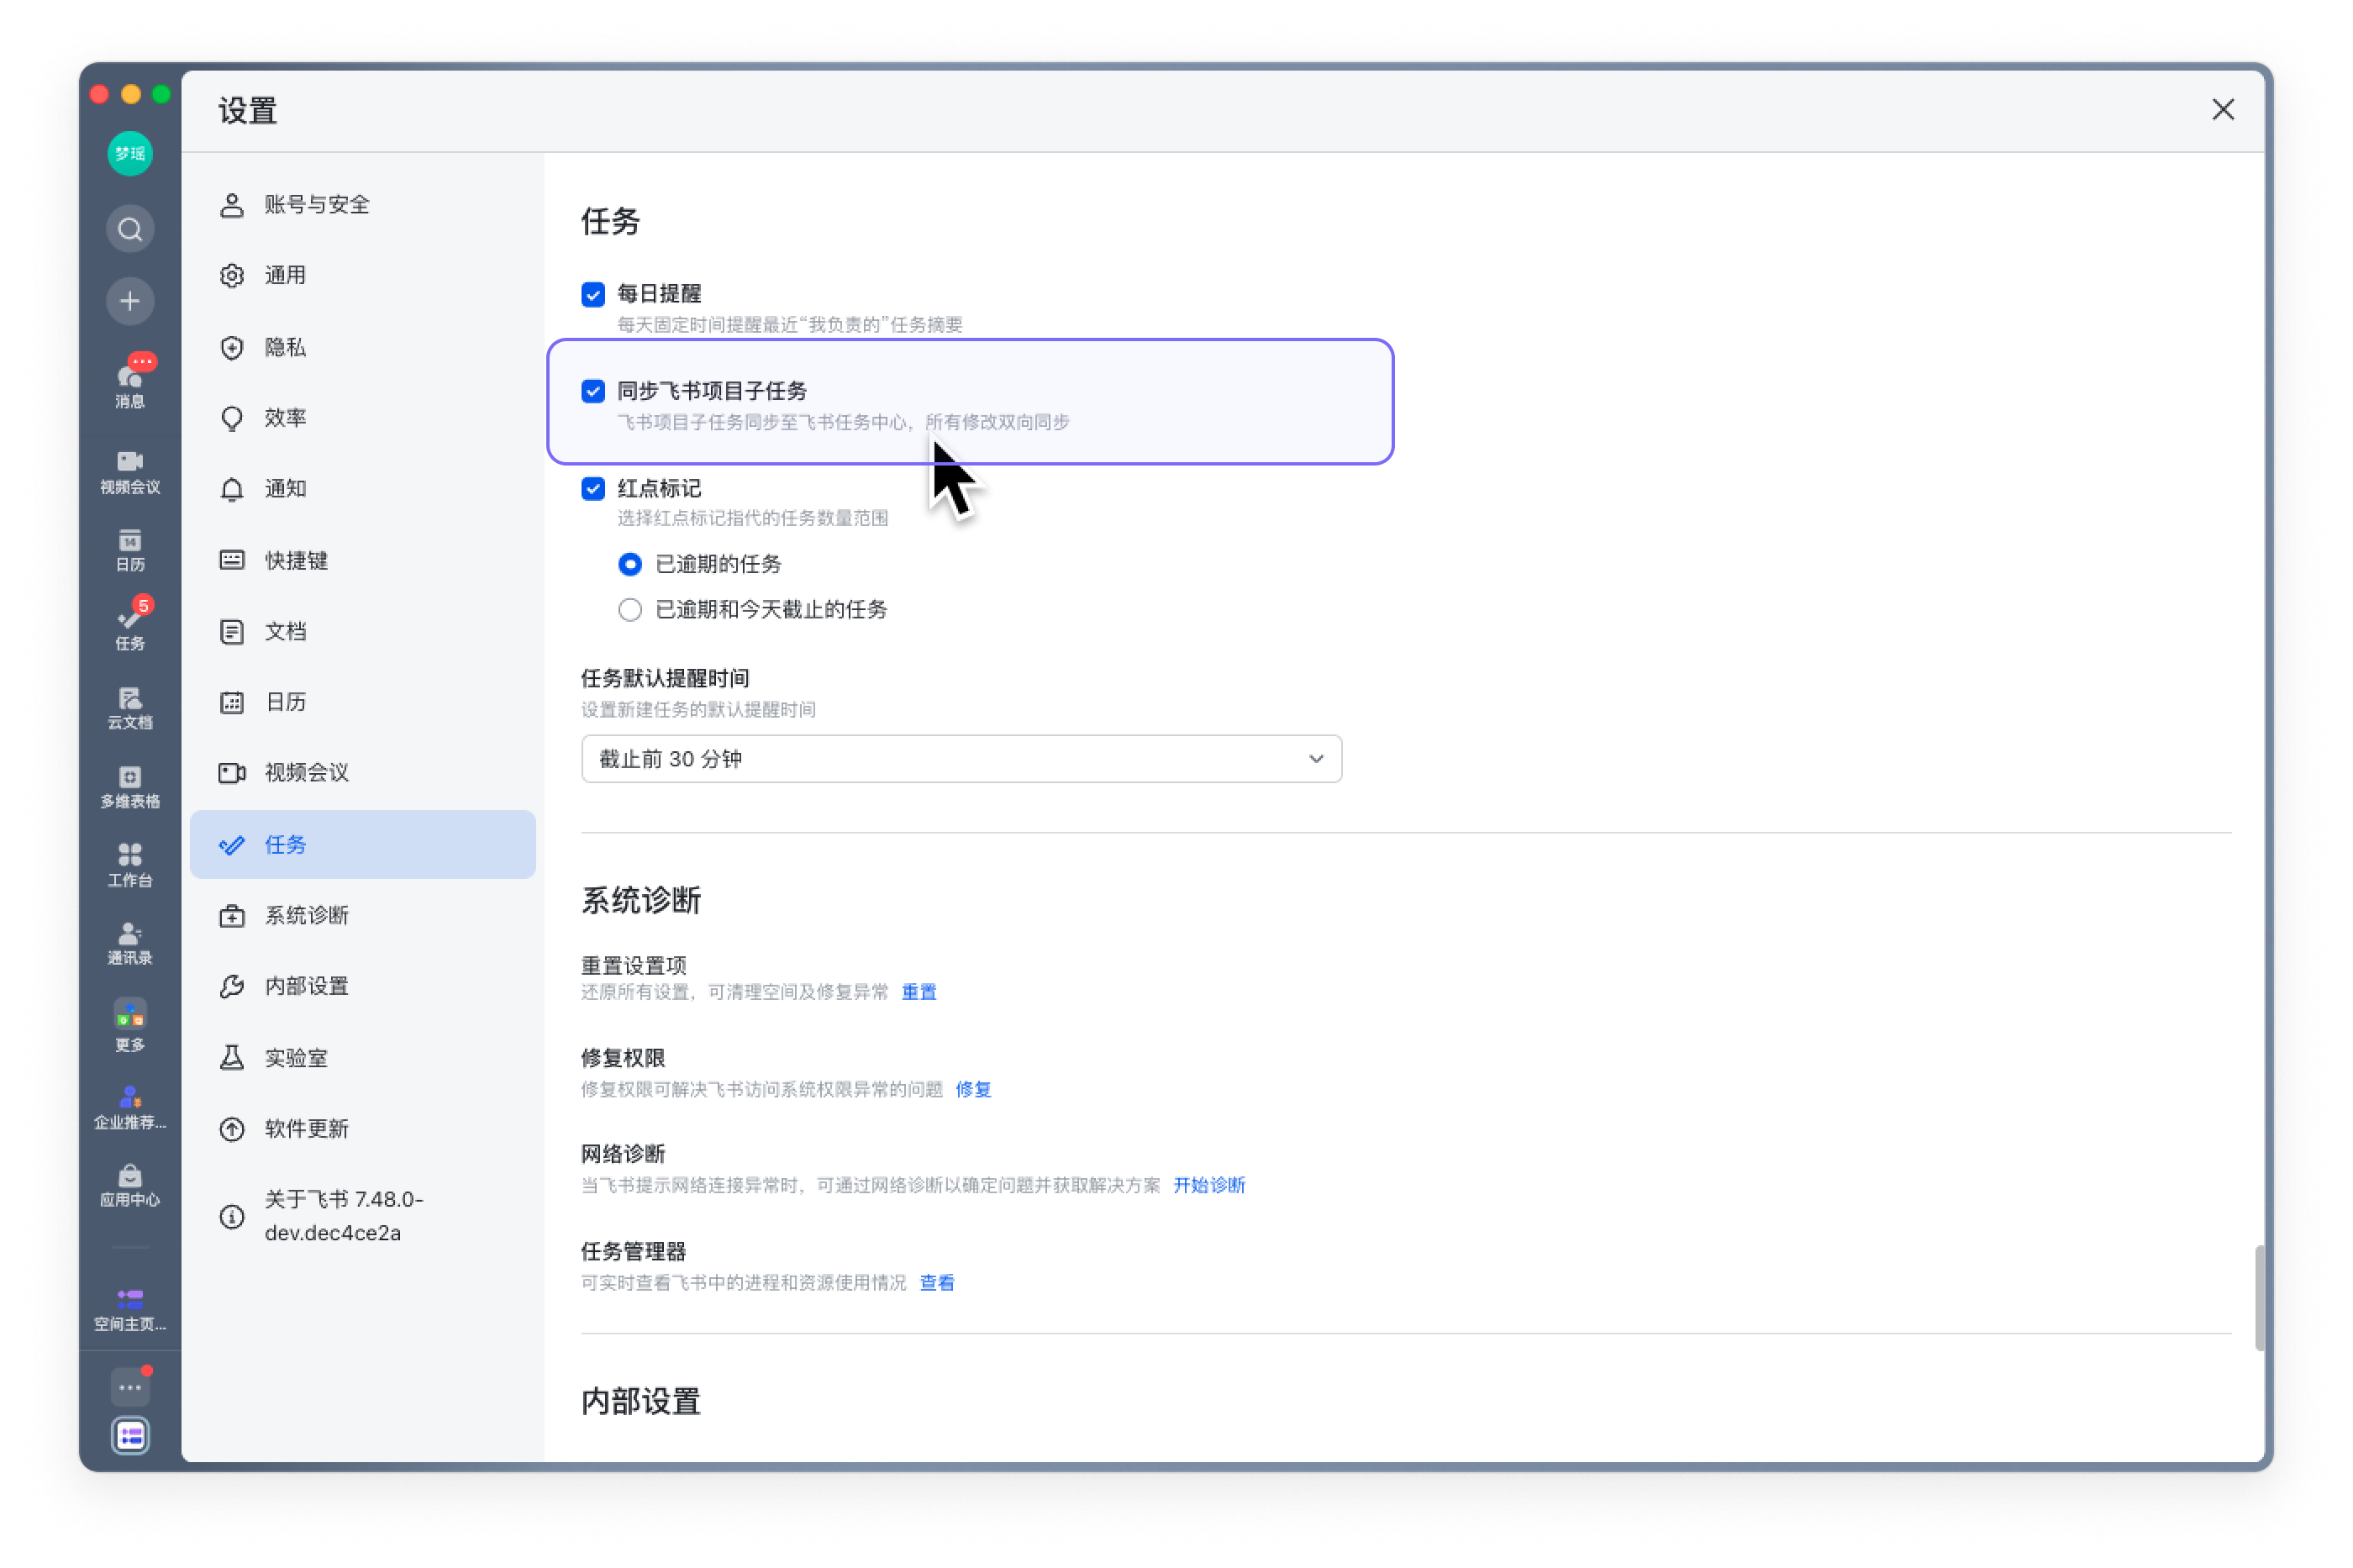Viewport: 2353px width, 1568px height.
Task: Open 关于飞书 7.48.0 about entry
Action: coord(362,1215)
